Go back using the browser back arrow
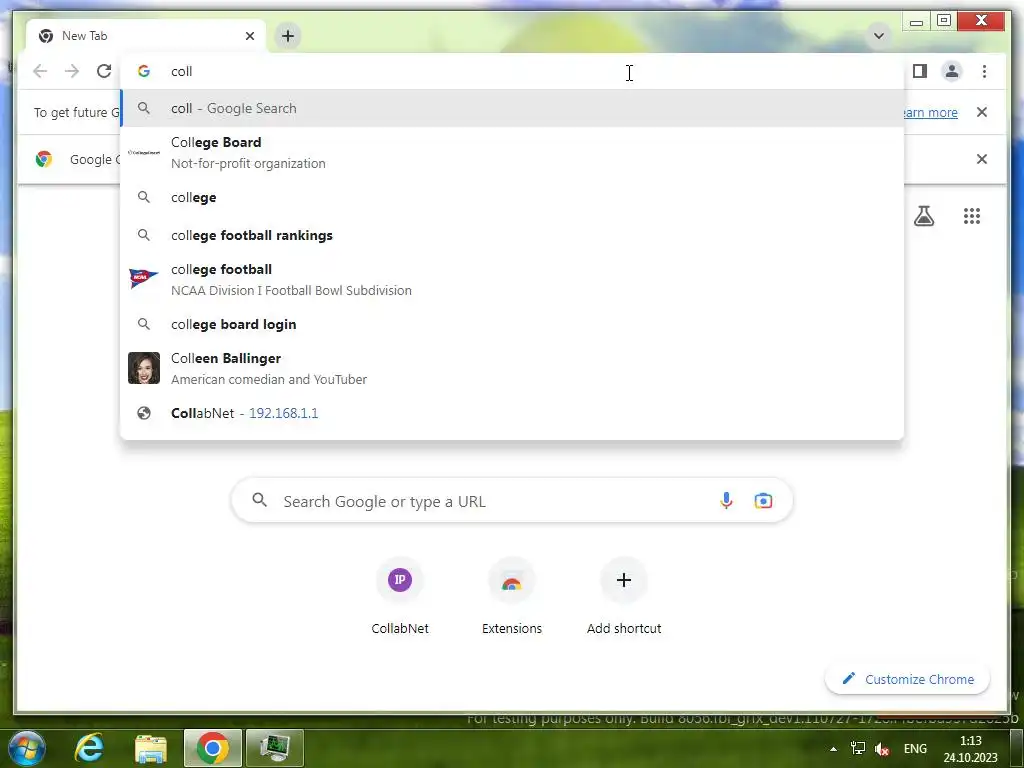Screen dimensions: 1024x768 (x=40, y=71)
